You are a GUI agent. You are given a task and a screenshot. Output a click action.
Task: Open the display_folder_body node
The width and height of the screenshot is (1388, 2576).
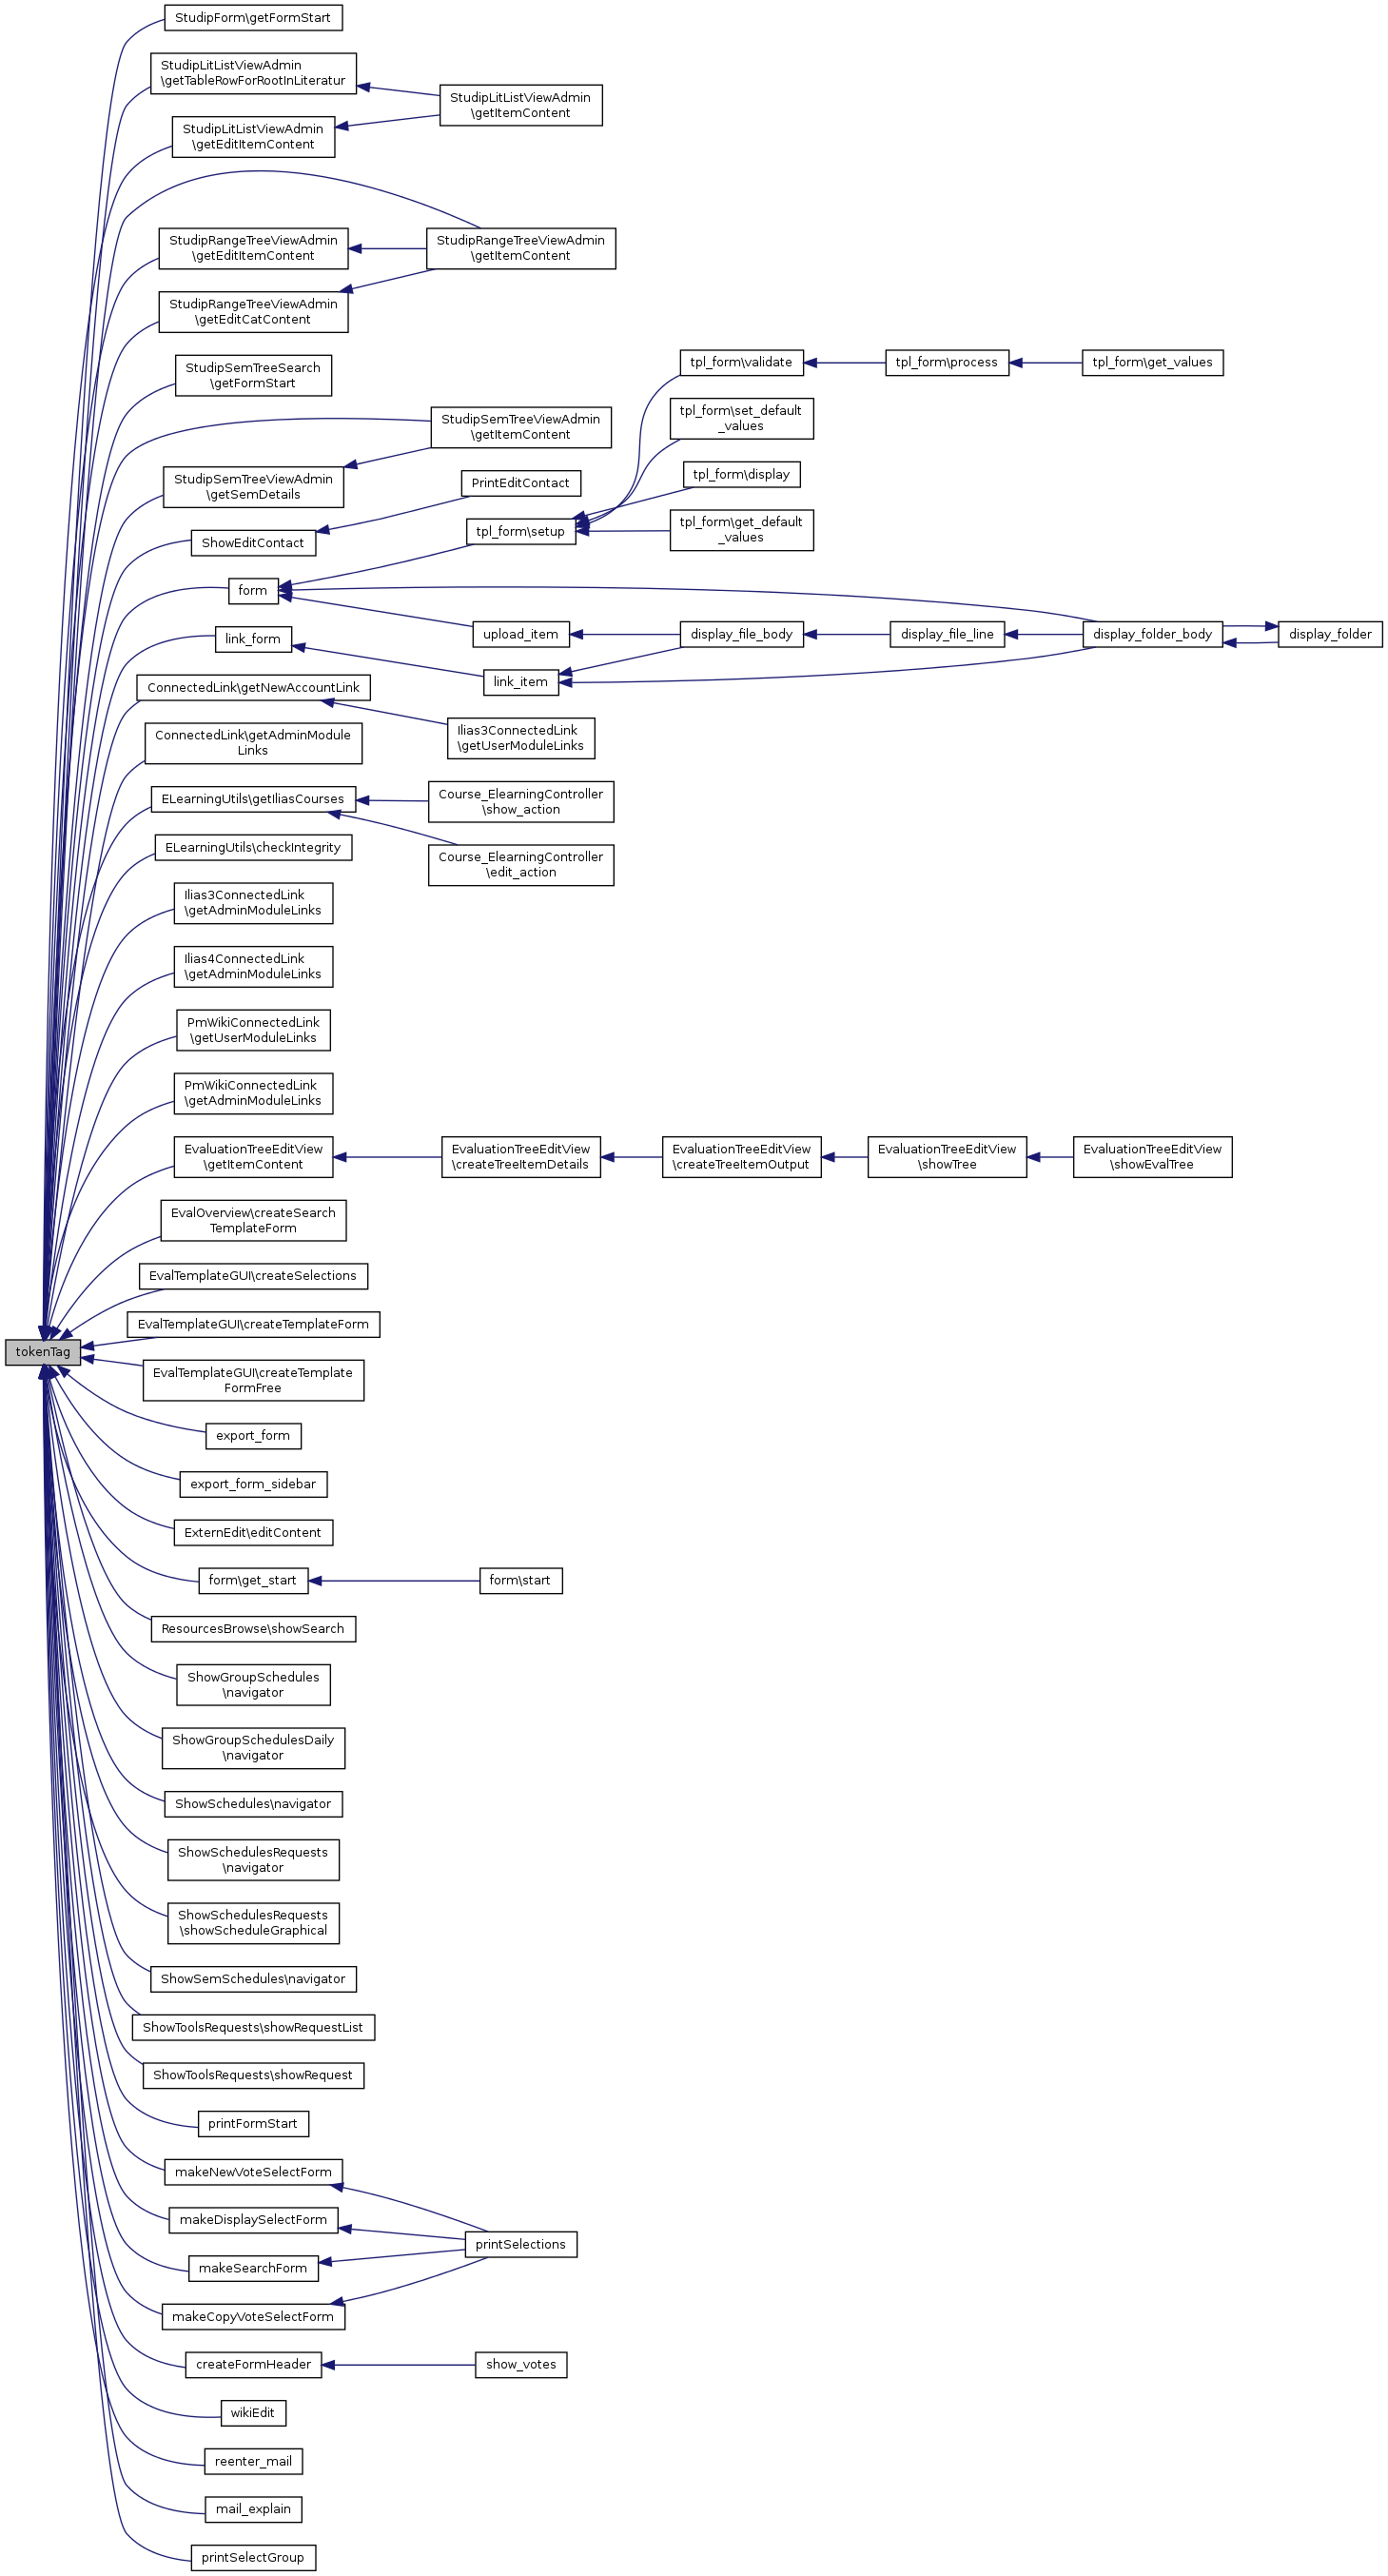pyautogui.click(x=1152, y=634)
